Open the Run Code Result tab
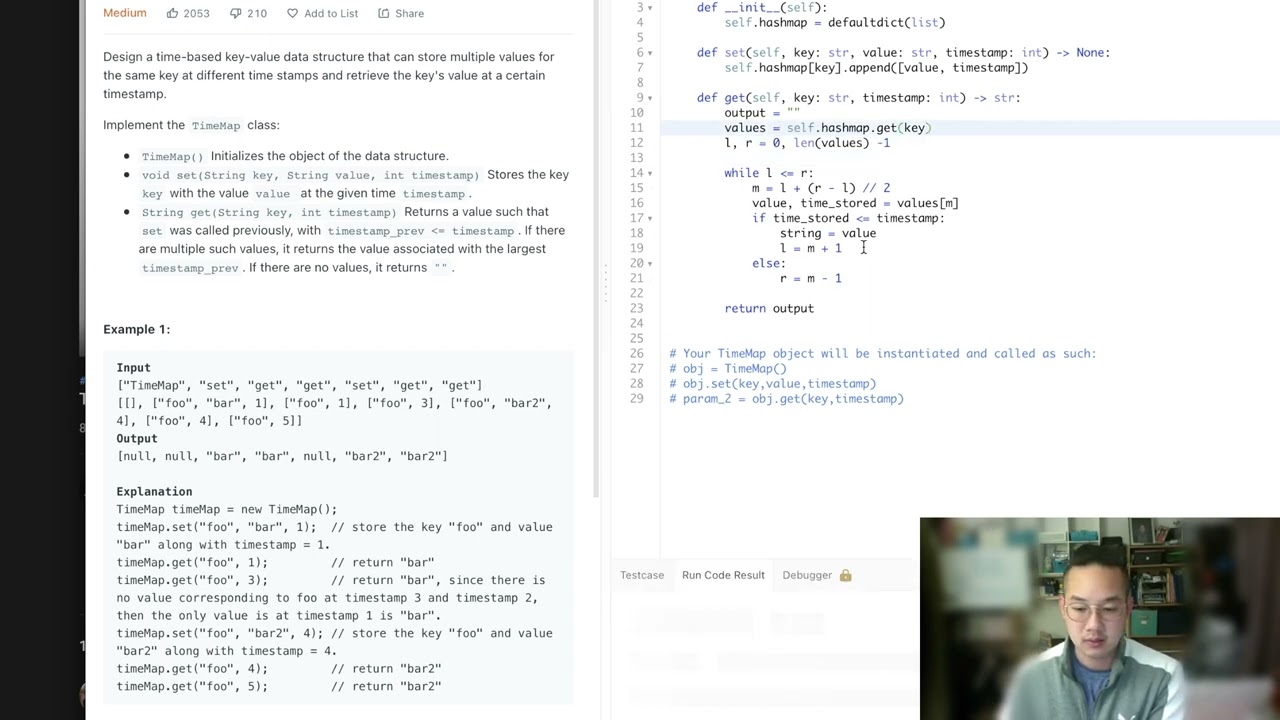 723,575
